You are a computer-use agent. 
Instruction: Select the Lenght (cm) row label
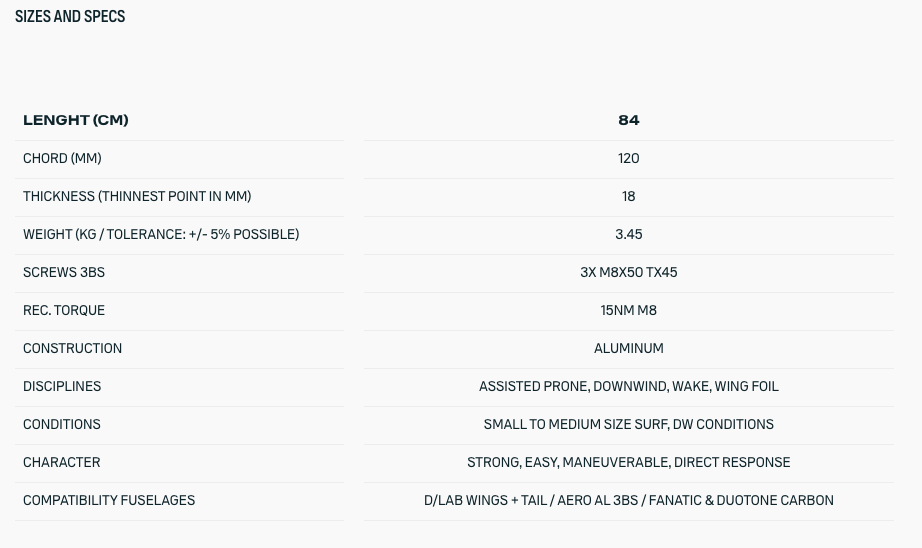[x=76, y=120]
